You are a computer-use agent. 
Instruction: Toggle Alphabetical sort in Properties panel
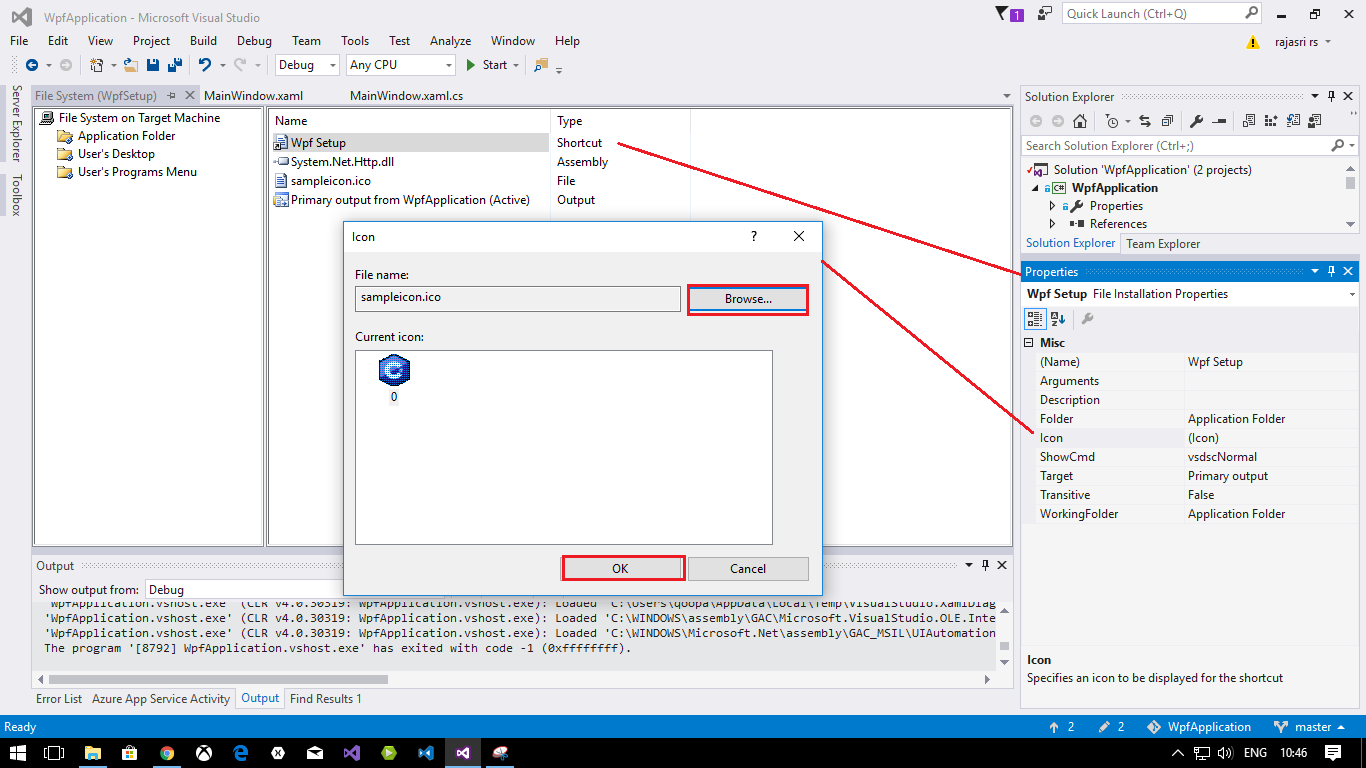click(1058, 319)
